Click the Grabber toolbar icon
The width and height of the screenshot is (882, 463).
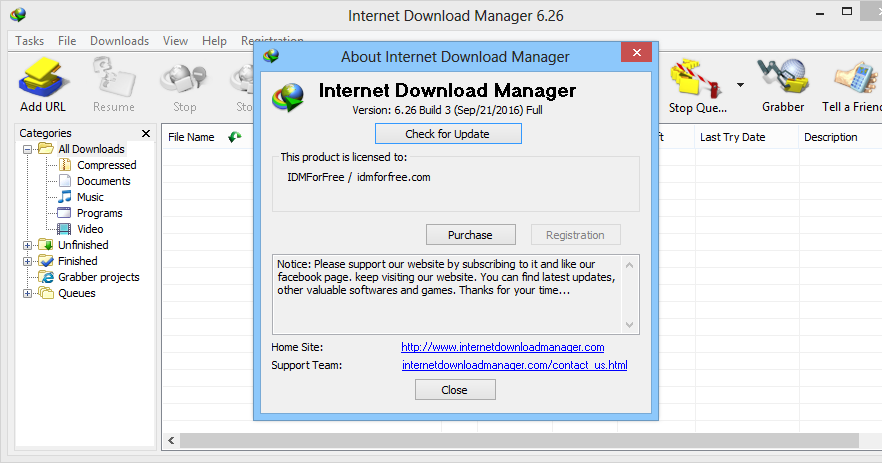[782, 84]
